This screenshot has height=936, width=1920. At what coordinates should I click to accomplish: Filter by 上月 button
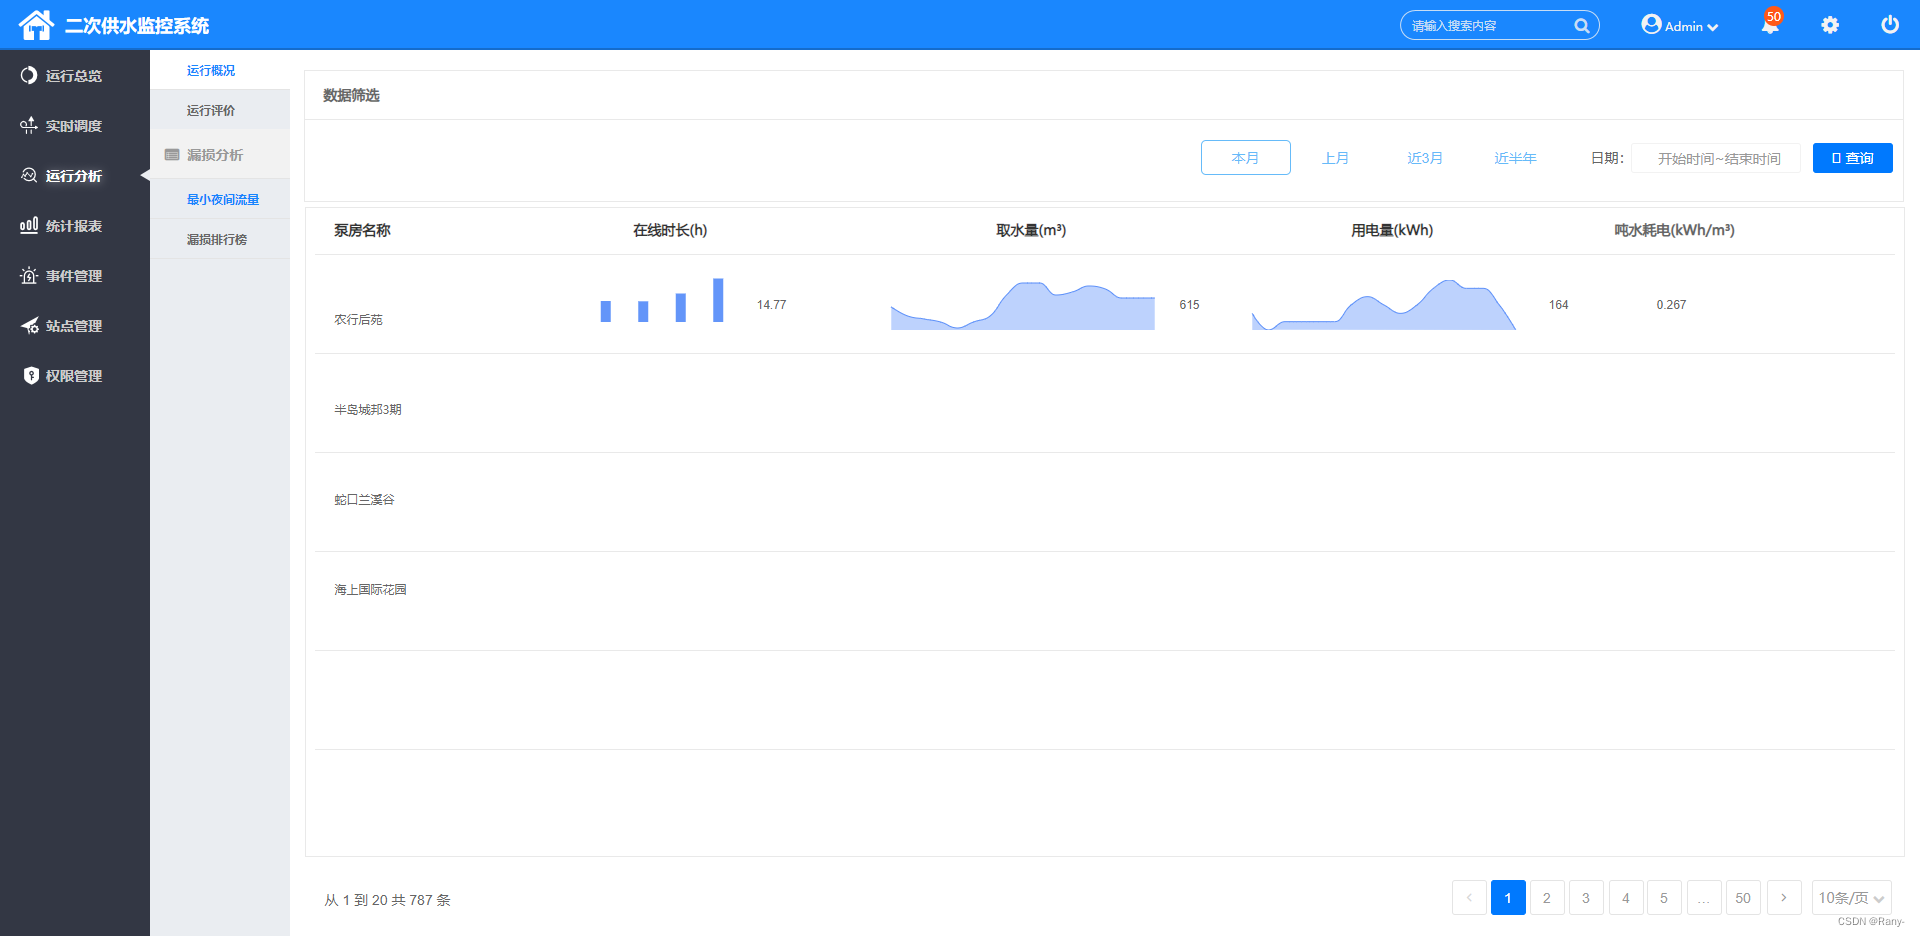coord(1335,157)
